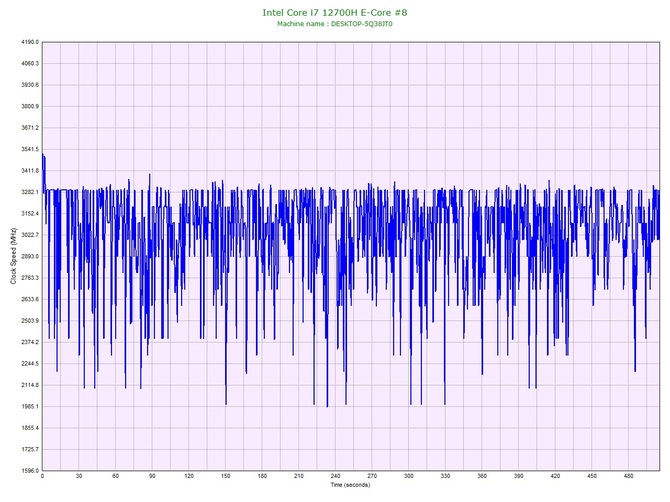Click the 90 tick on time axis
Viewport: 670px width, 502px height.
152,476
